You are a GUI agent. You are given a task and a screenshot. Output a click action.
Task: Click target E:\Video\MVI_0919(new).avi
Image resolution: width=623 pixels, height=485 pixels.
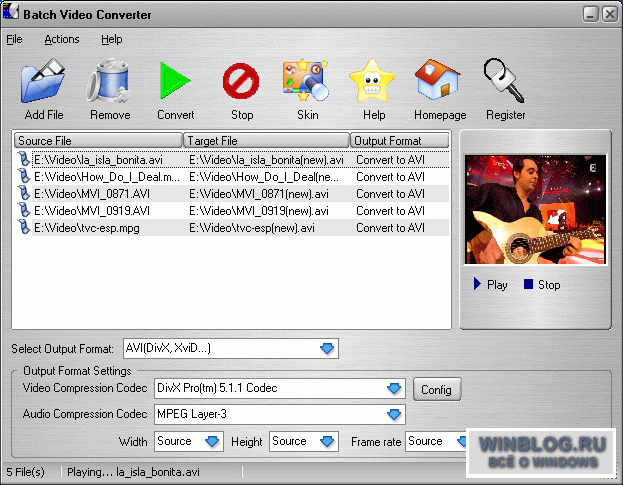pyautogui.click(x=259, y=211)
